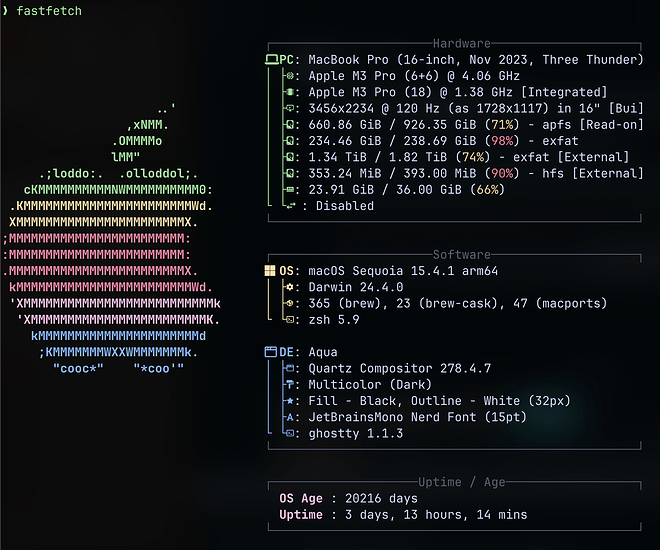Click the blue window icon beside DE
This screenshot has height=550, width=660.
coord(271,352)
